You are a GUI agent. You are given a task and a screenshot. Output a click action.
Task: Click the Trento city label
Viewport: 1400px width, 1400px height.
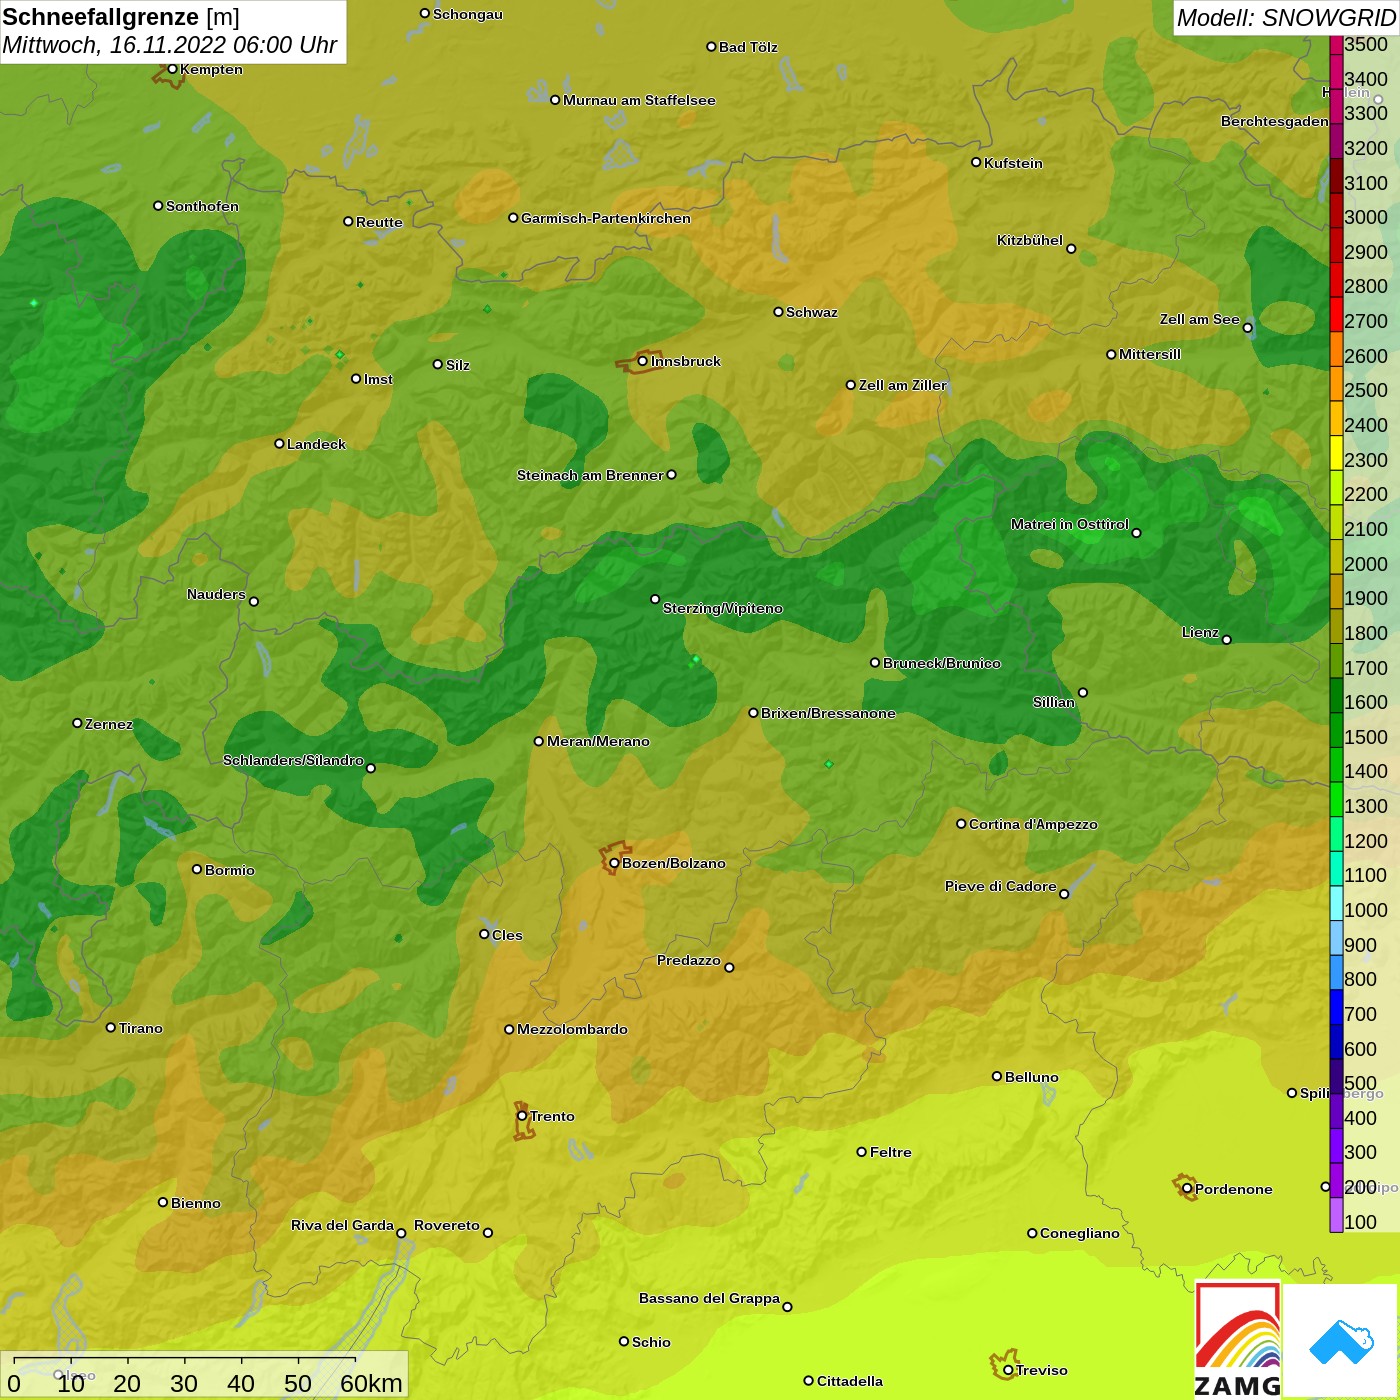tap(552, 1116)
